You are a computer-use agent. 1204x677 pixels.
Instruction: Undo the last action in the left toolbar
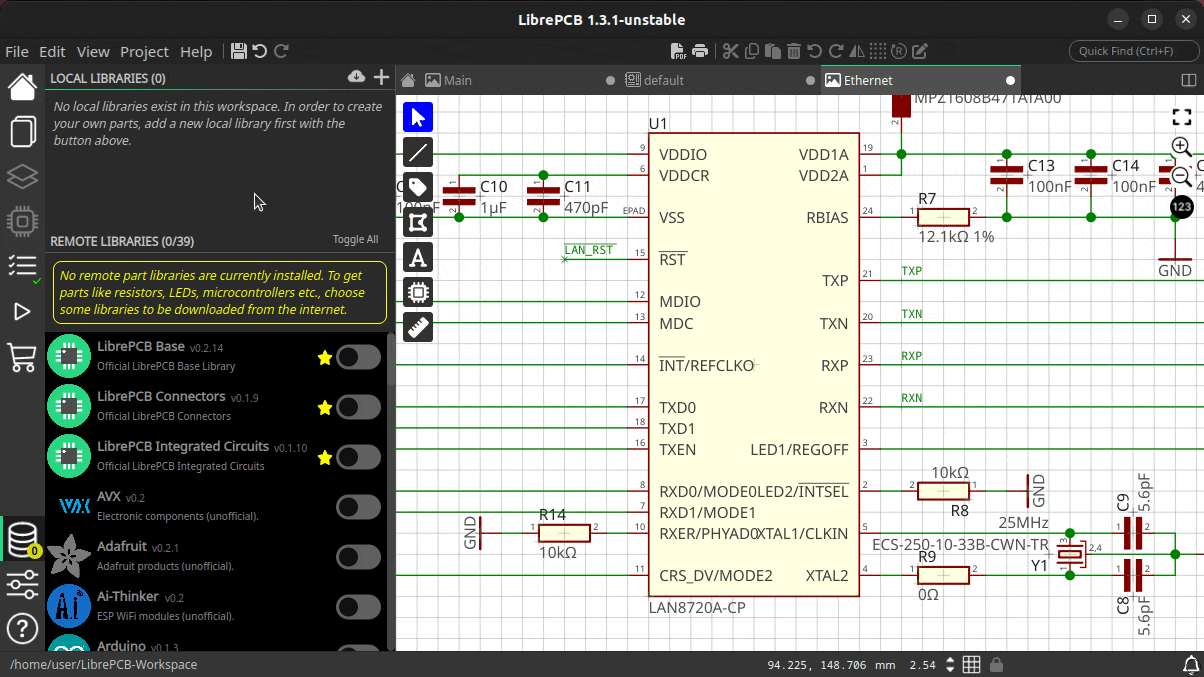260,51
